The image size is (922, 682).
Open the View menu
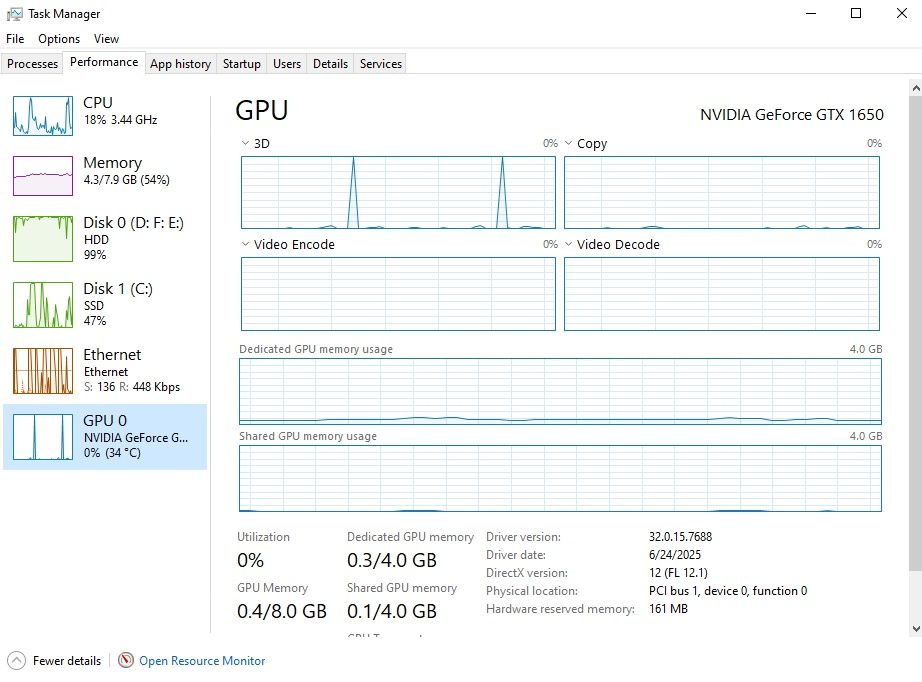[x=106, y=39]
